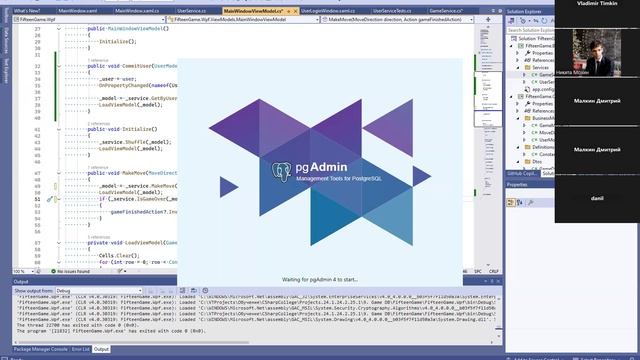The width and height of the screenshot is (640, 360).
Task: Click the Data Sources vertical side tab
Action: click(6, 40)
